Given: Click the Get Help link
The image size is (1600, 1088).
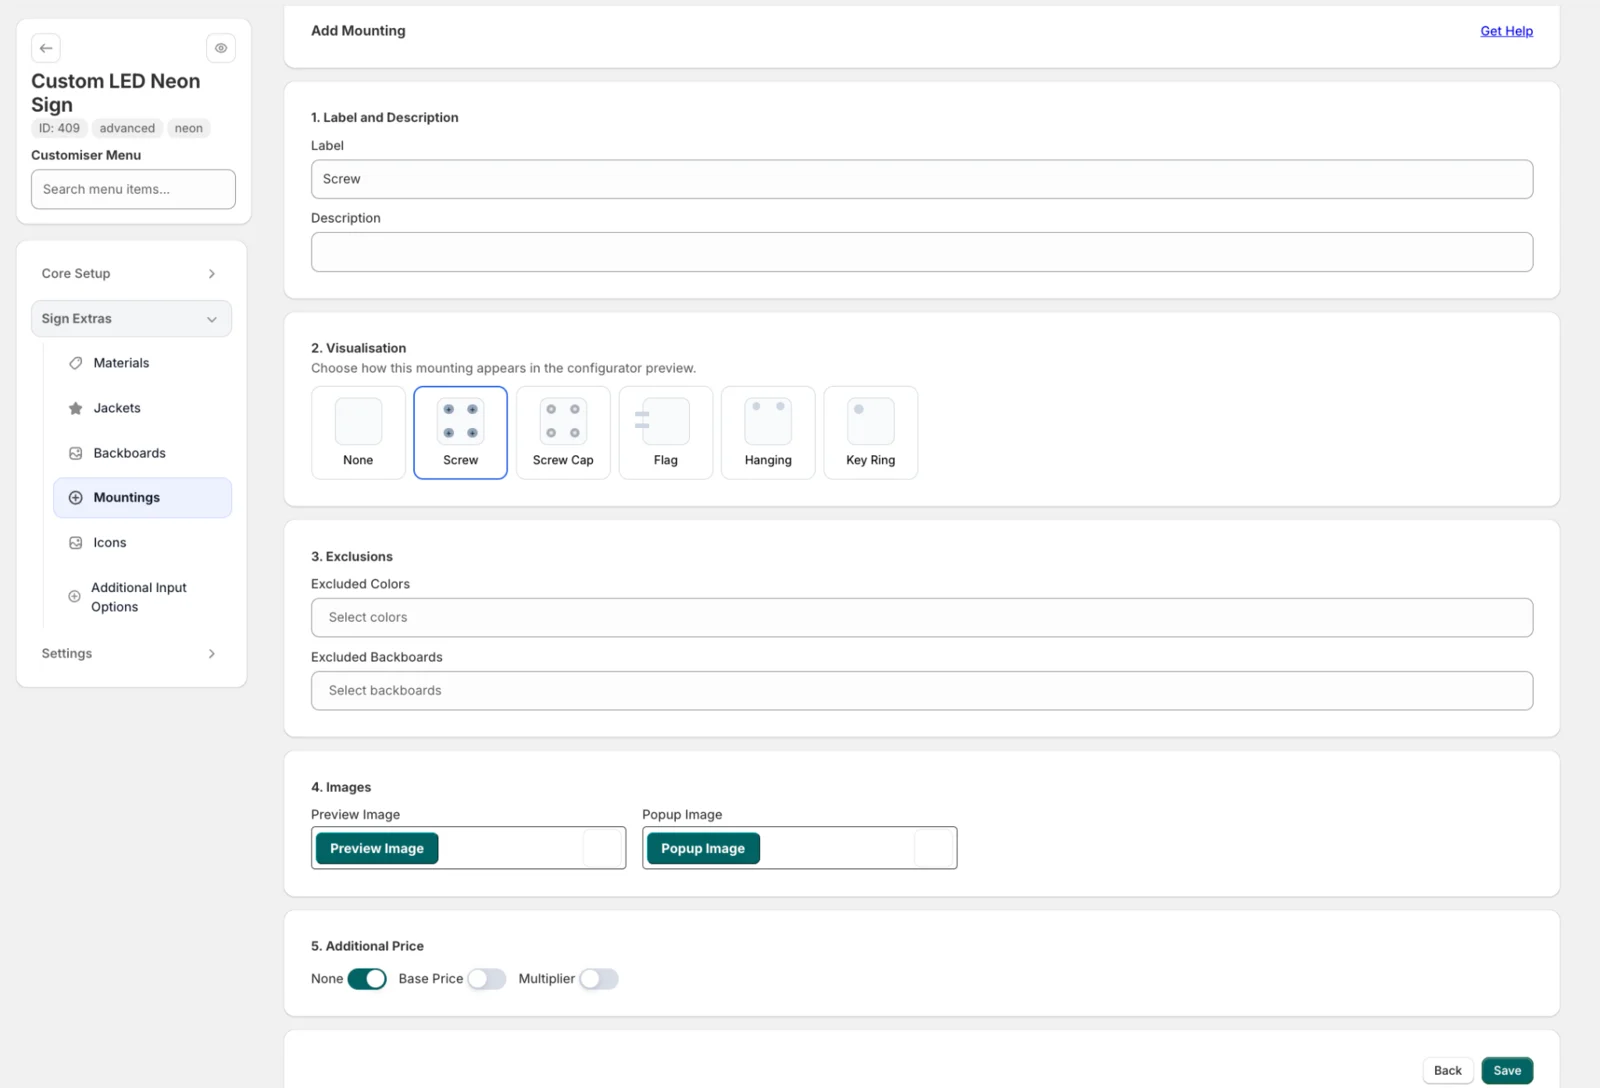Looking at the screenshot, I should 1506,31.
